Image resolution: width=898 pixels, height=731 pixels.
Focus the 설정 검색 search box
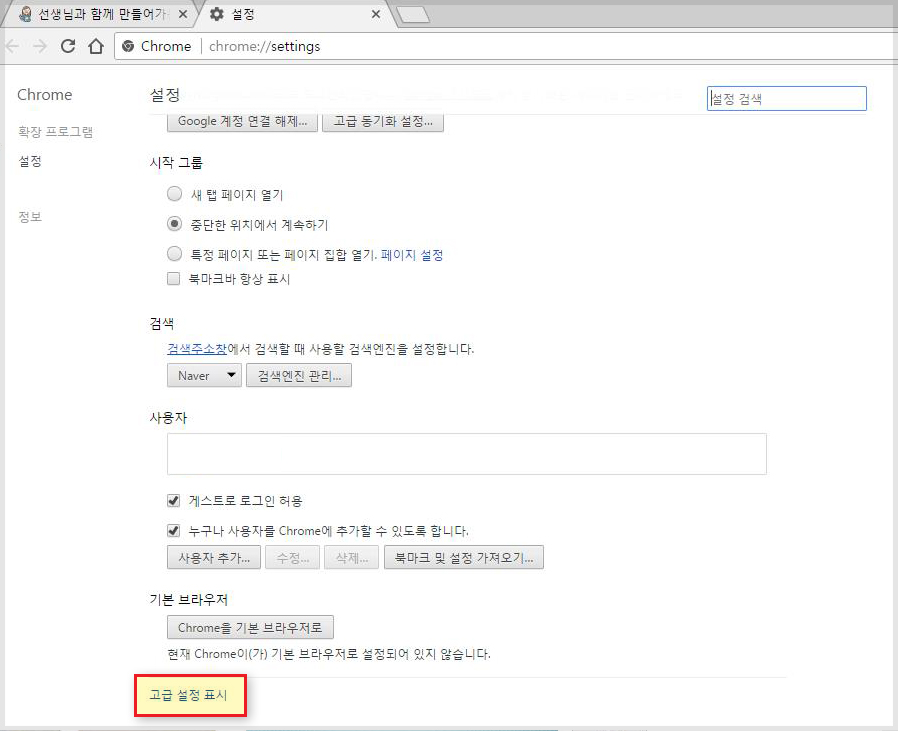pos(786,99)
